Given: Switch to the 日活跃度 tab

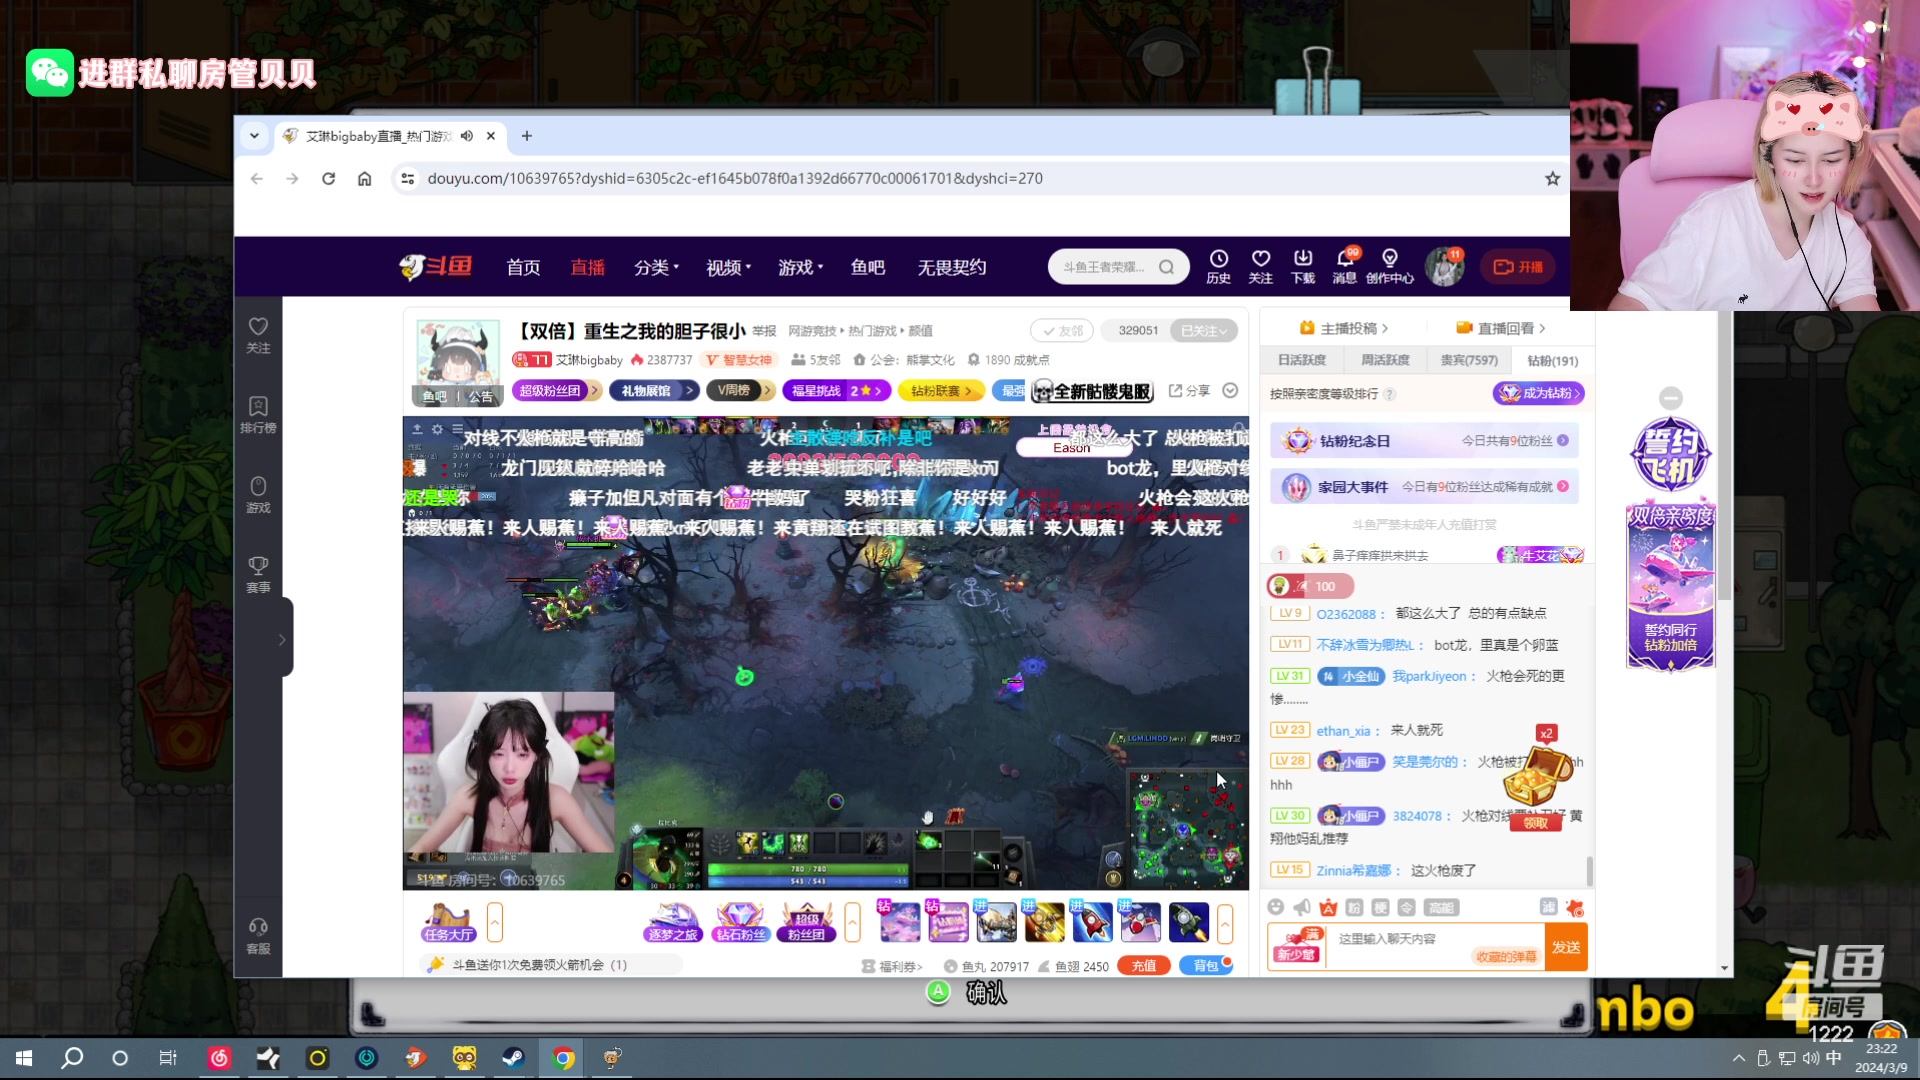Looking at the screenshot, I should point(1301,360).
